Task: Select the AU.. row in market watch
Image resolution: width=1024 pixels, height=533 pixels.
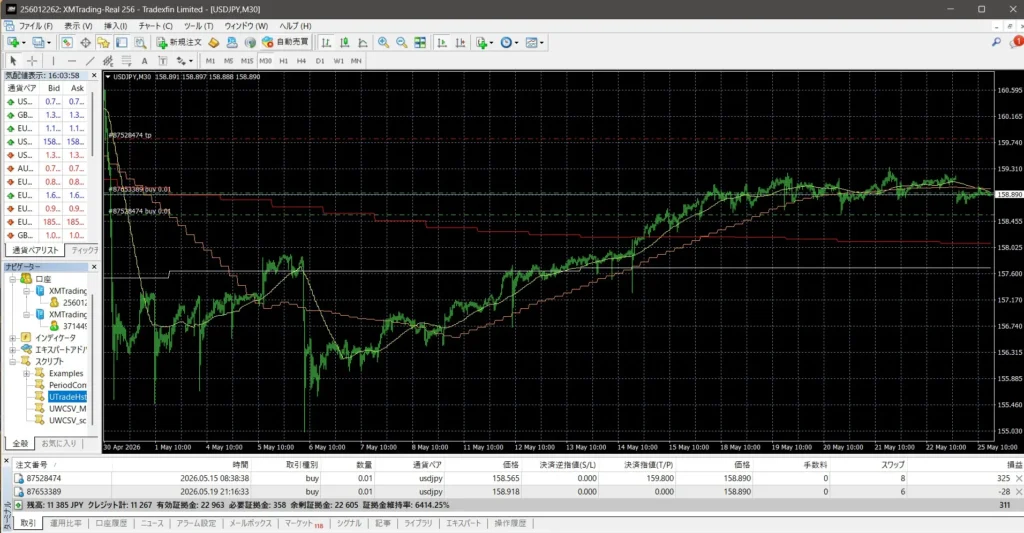Action: click(x=46, y=169)
